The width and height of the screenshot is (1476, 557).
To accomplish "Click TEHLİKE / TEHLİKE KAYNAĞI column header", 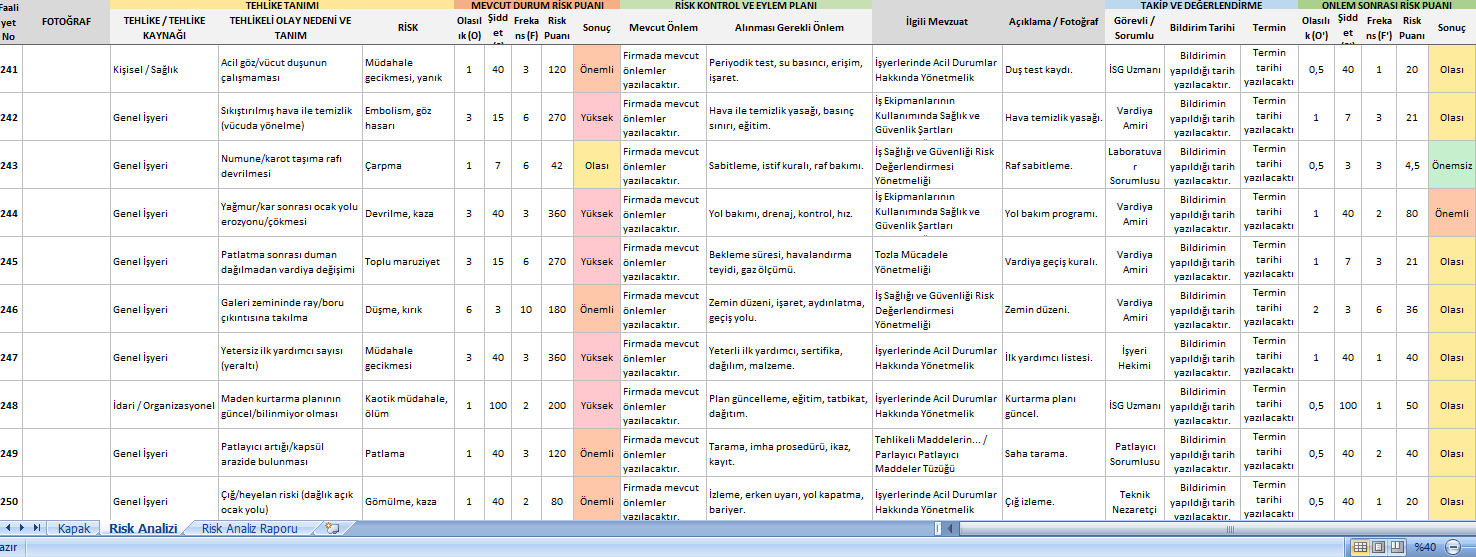I will [163, 28].
